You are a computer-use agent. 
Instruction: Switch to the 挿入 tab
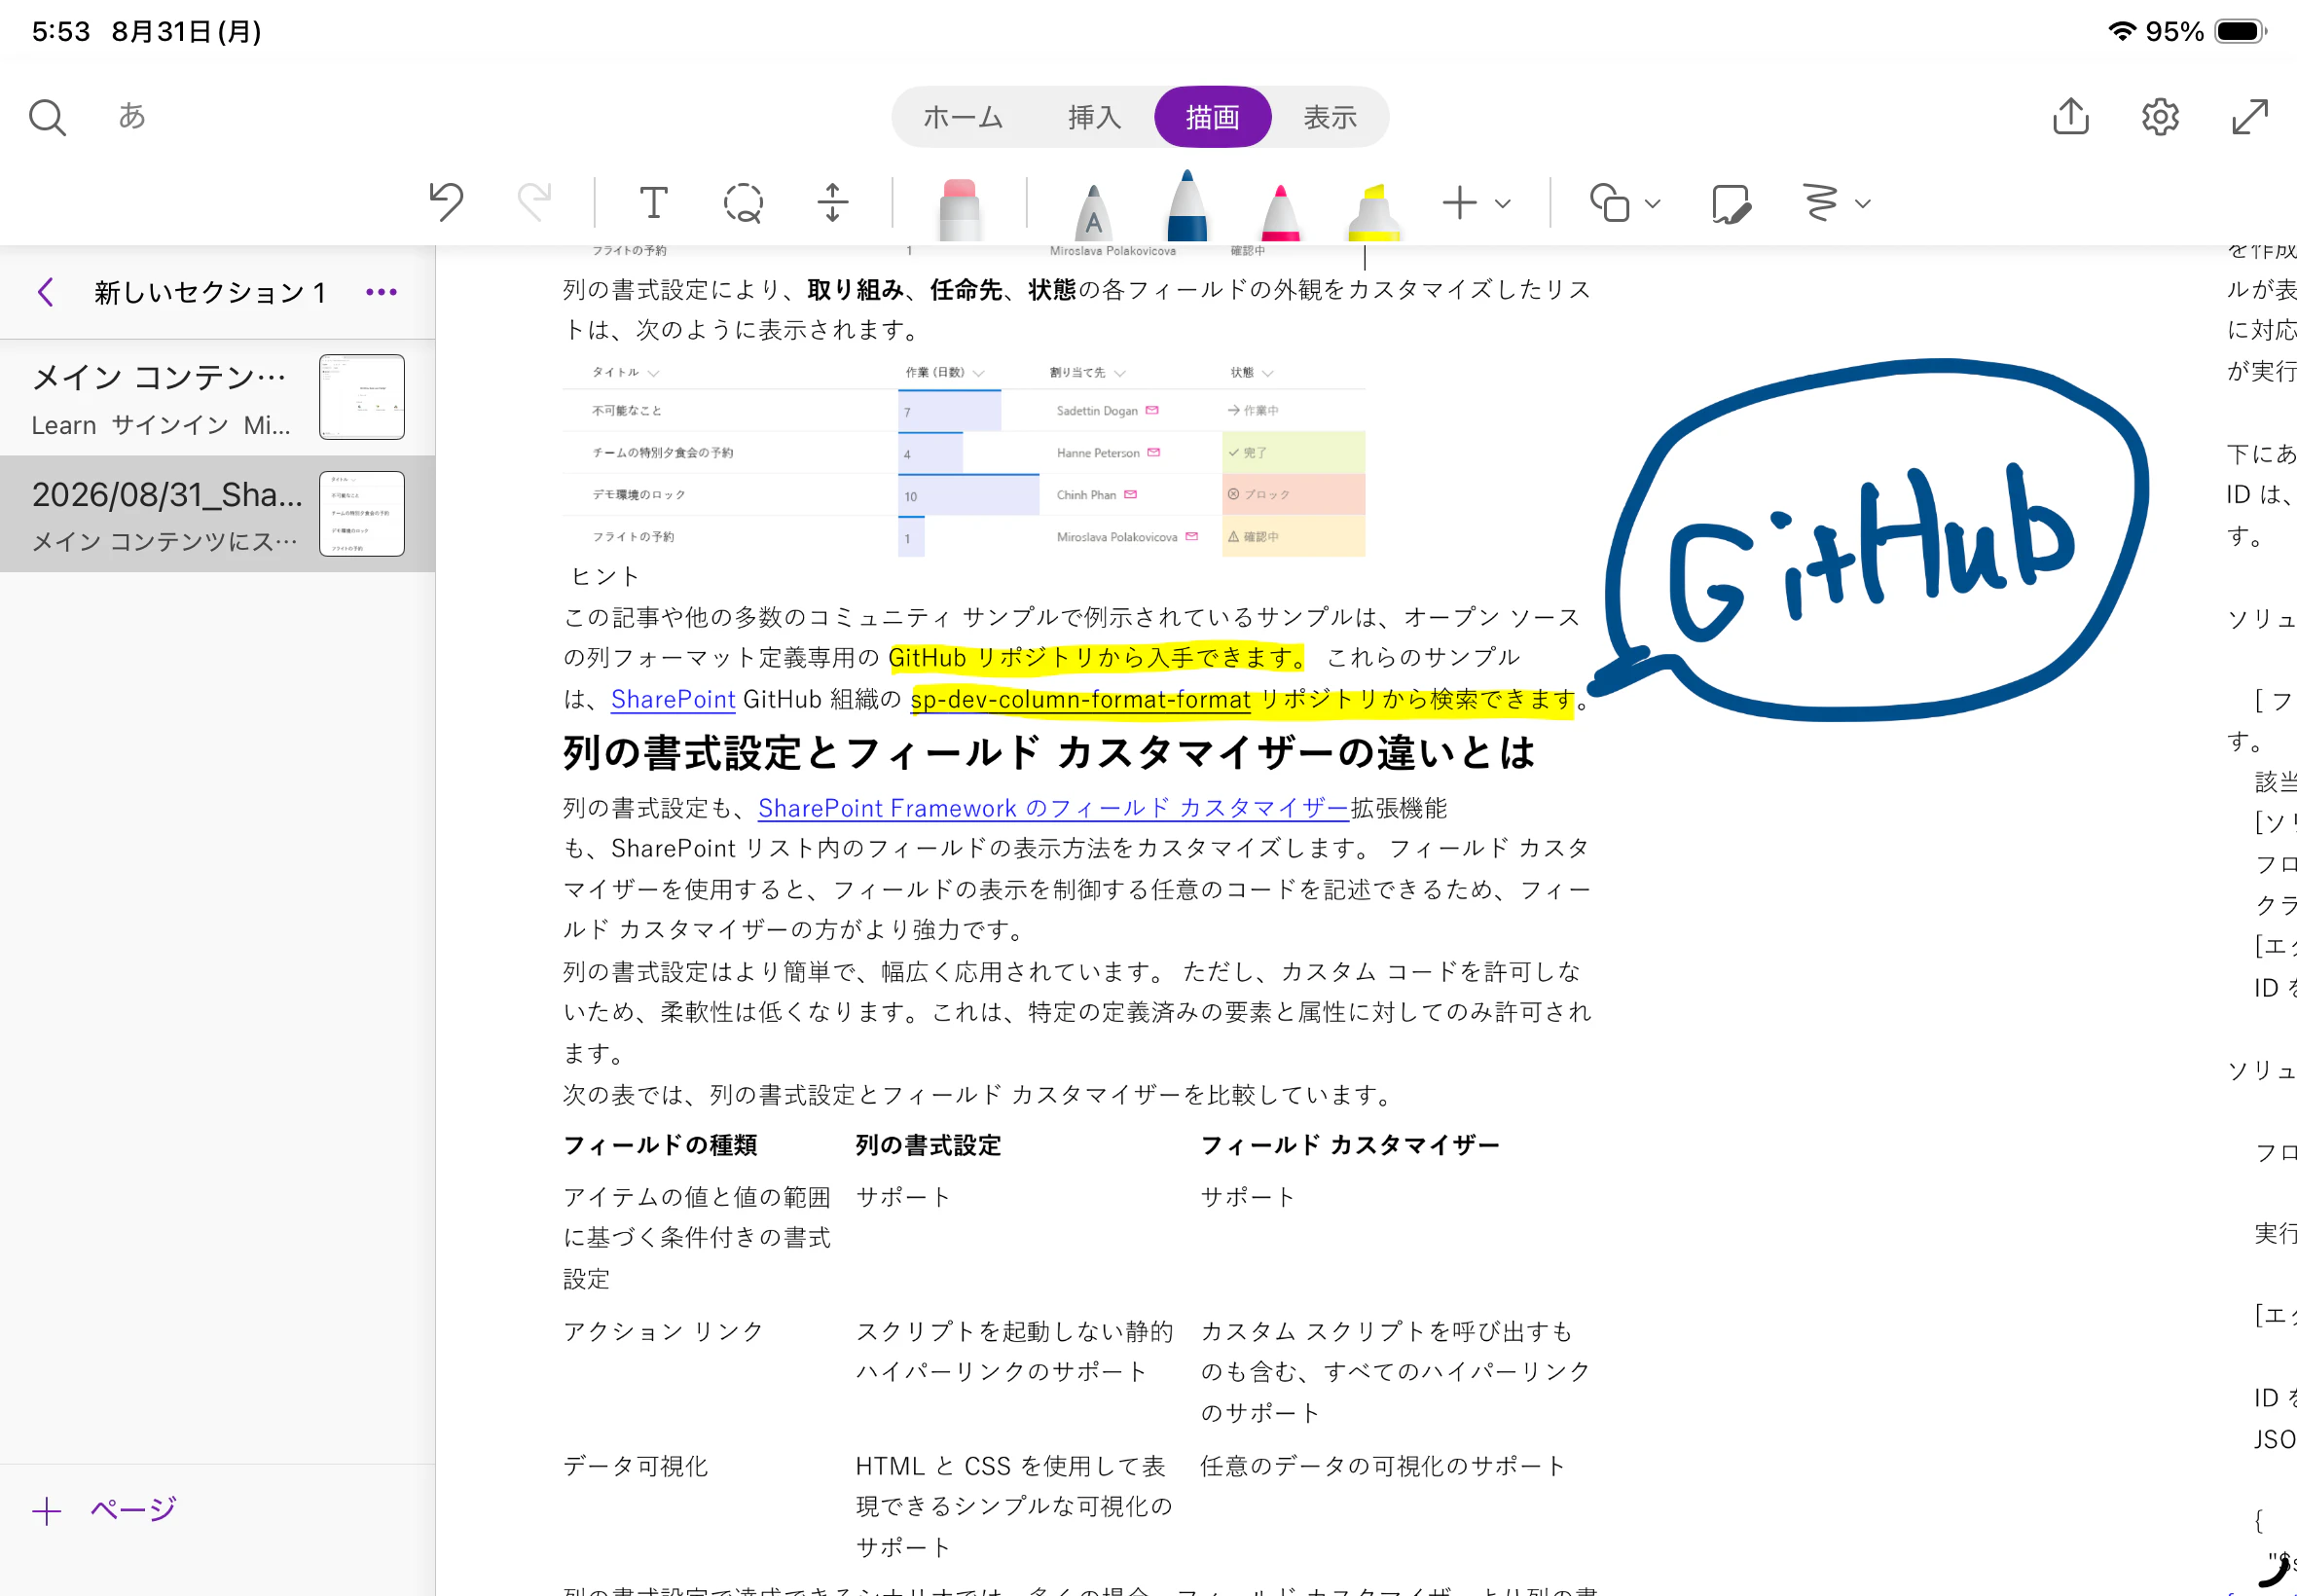coord(1094,117)
